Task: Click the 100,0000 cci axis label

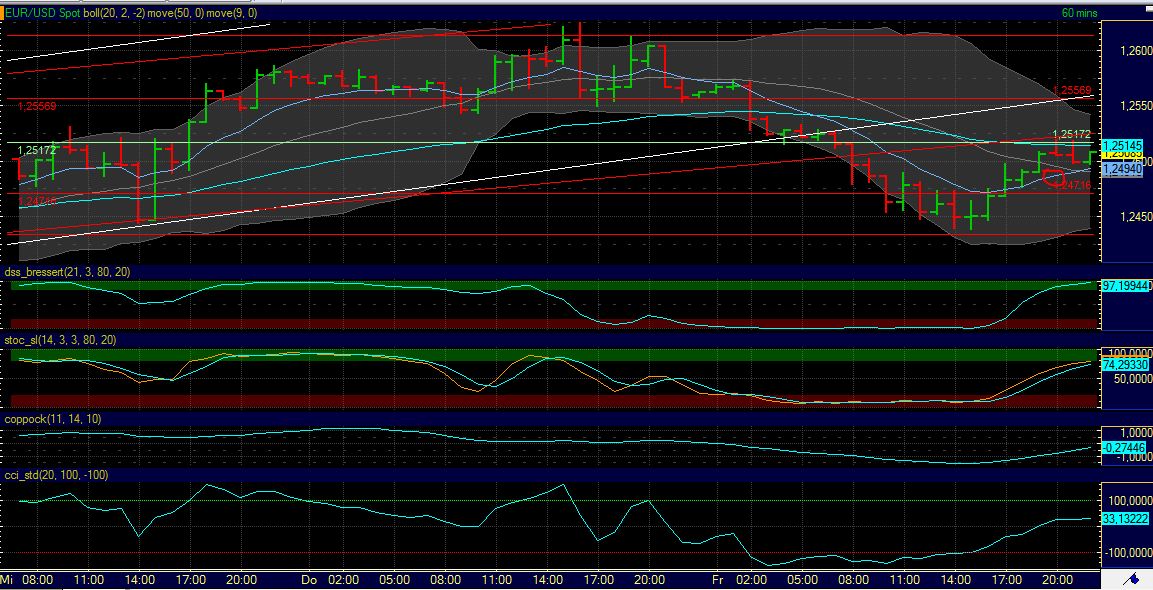Action: [1130, 501]
